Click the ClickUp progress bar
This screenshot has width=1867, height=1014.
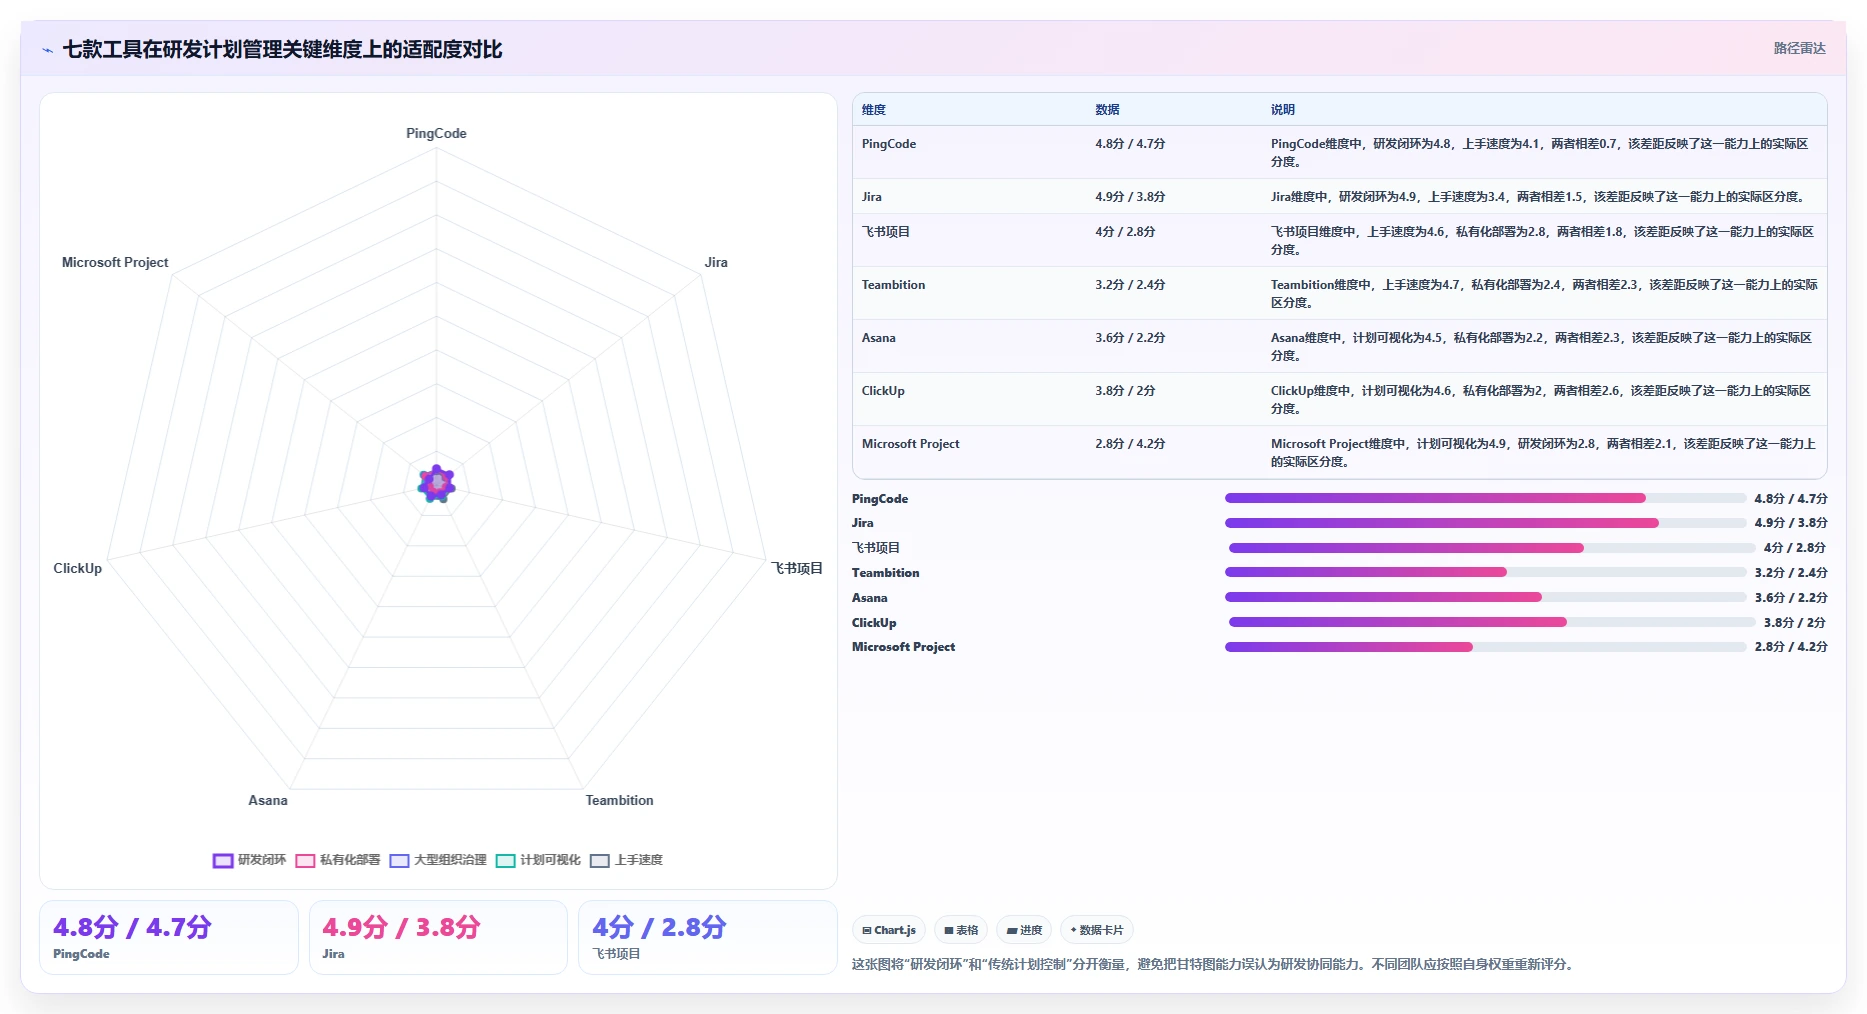click(1491, 622)
